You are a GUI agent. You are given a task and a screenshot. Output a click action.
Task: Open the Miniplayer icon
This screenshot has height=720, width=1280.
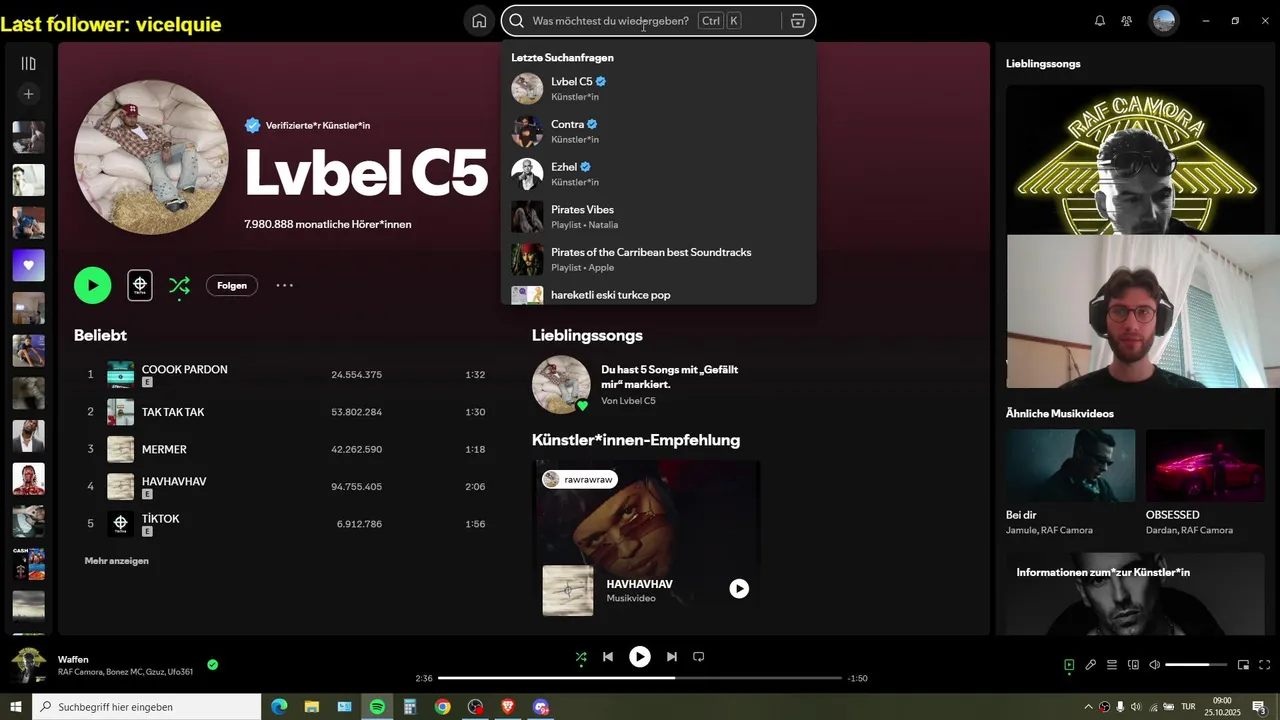pyautogui.click(x=1244, y=665)
